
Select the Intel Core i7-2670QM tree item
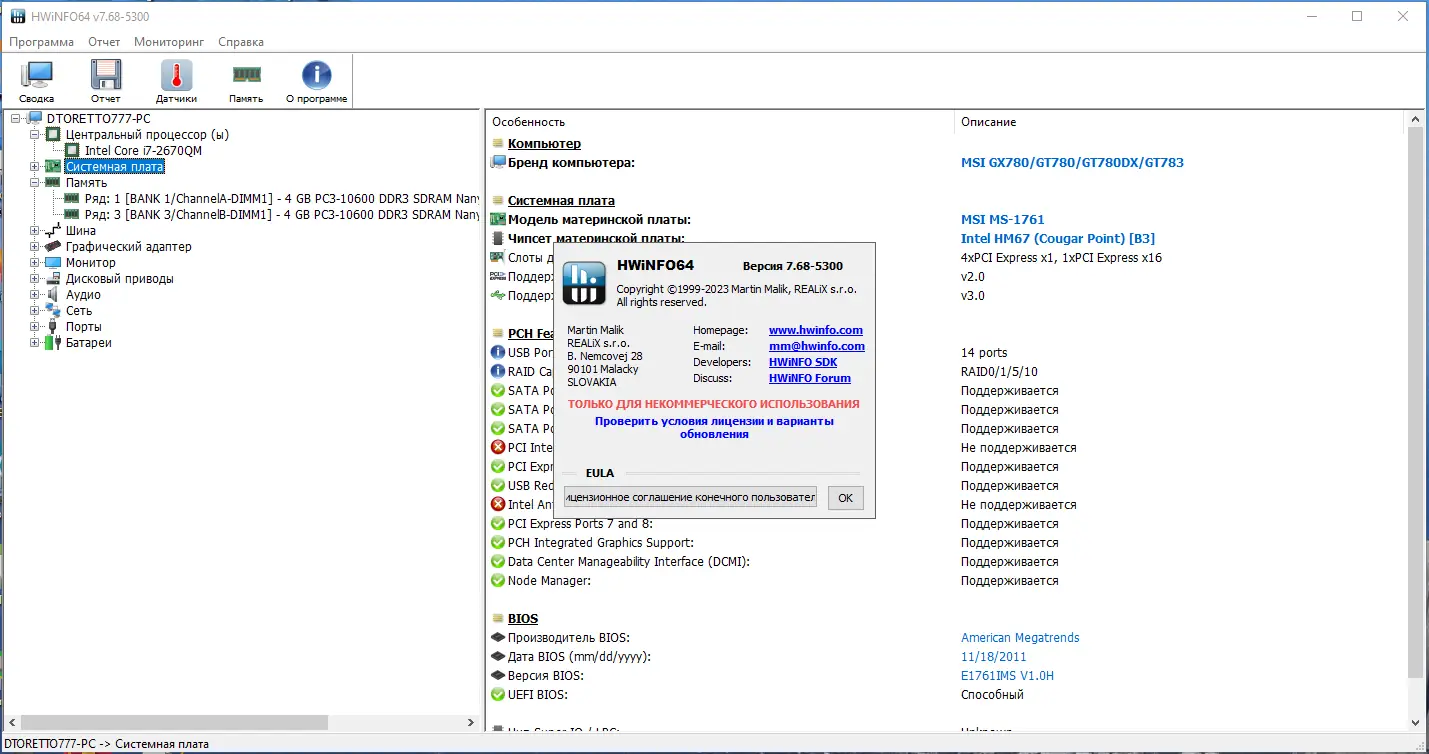(x=143, y=151)
